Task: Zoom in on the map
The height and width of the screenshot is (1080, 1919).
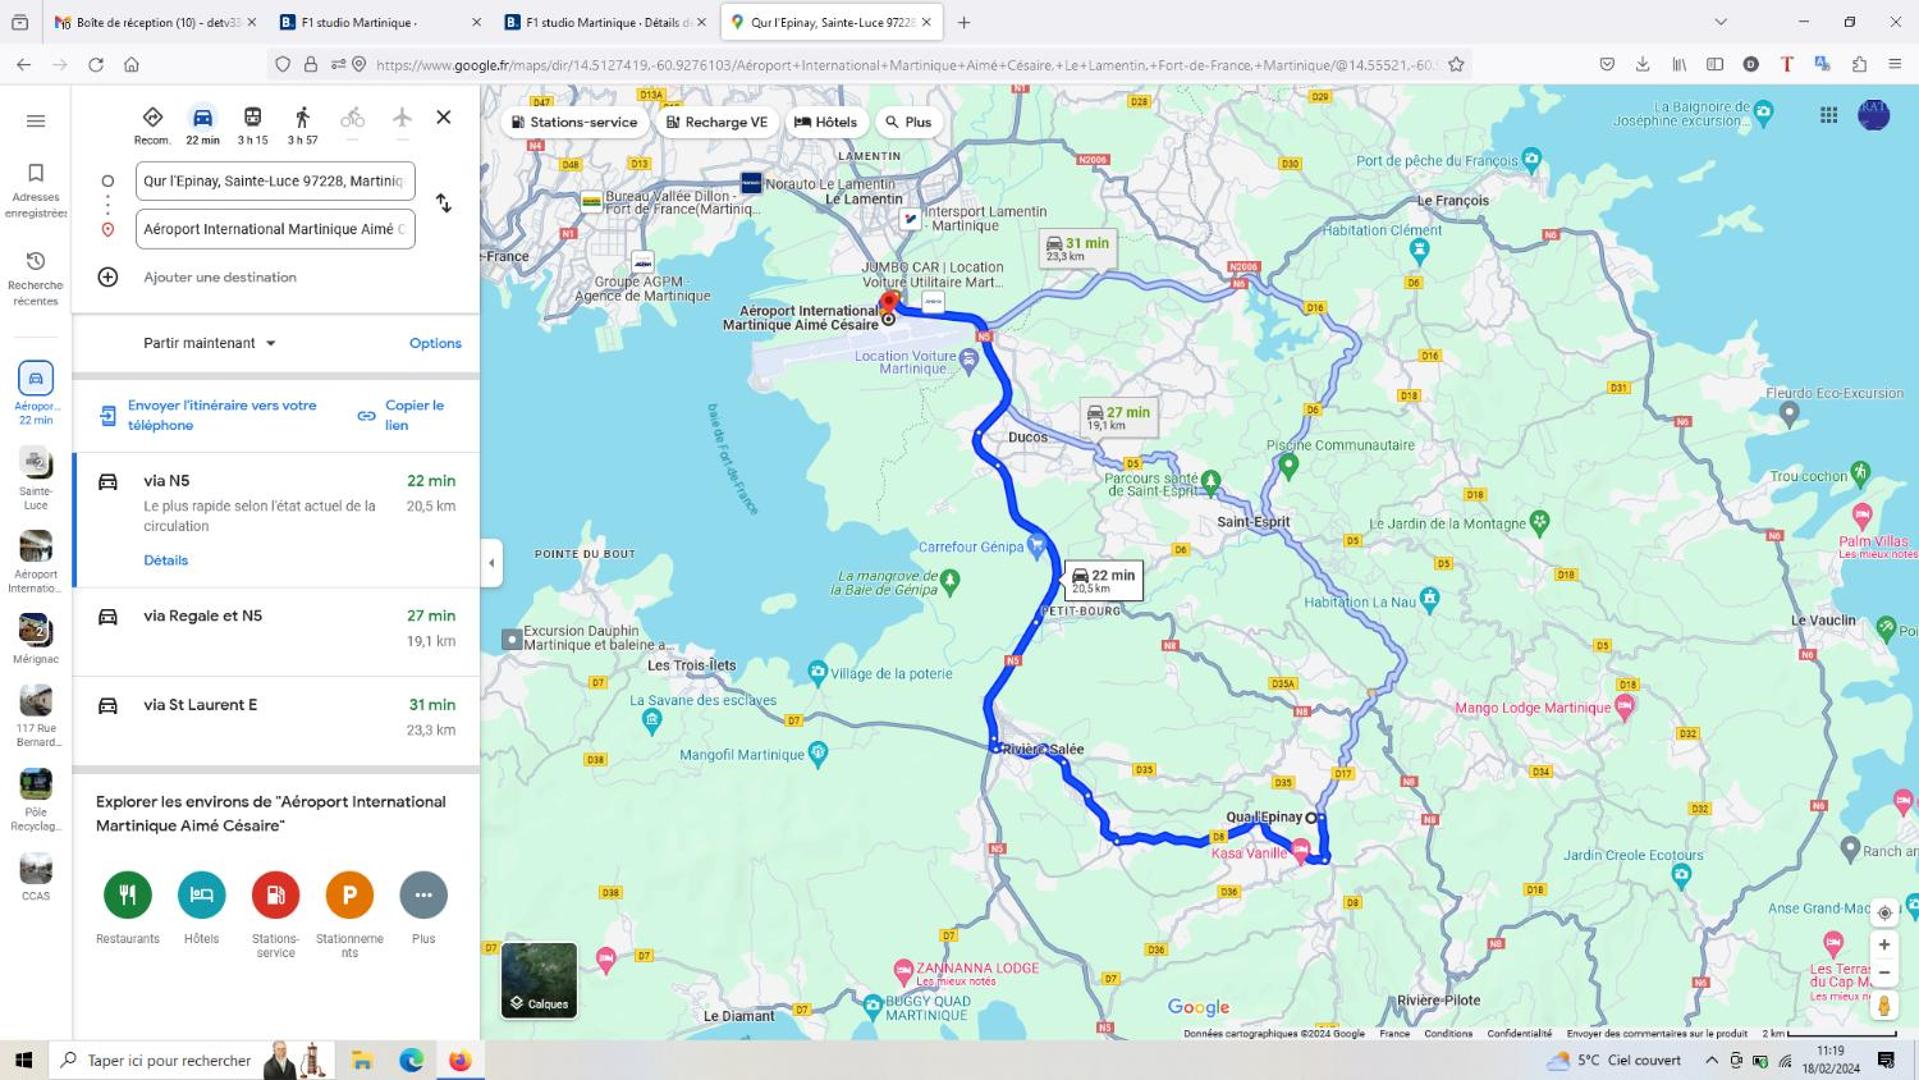Action: click(1884, 945)
